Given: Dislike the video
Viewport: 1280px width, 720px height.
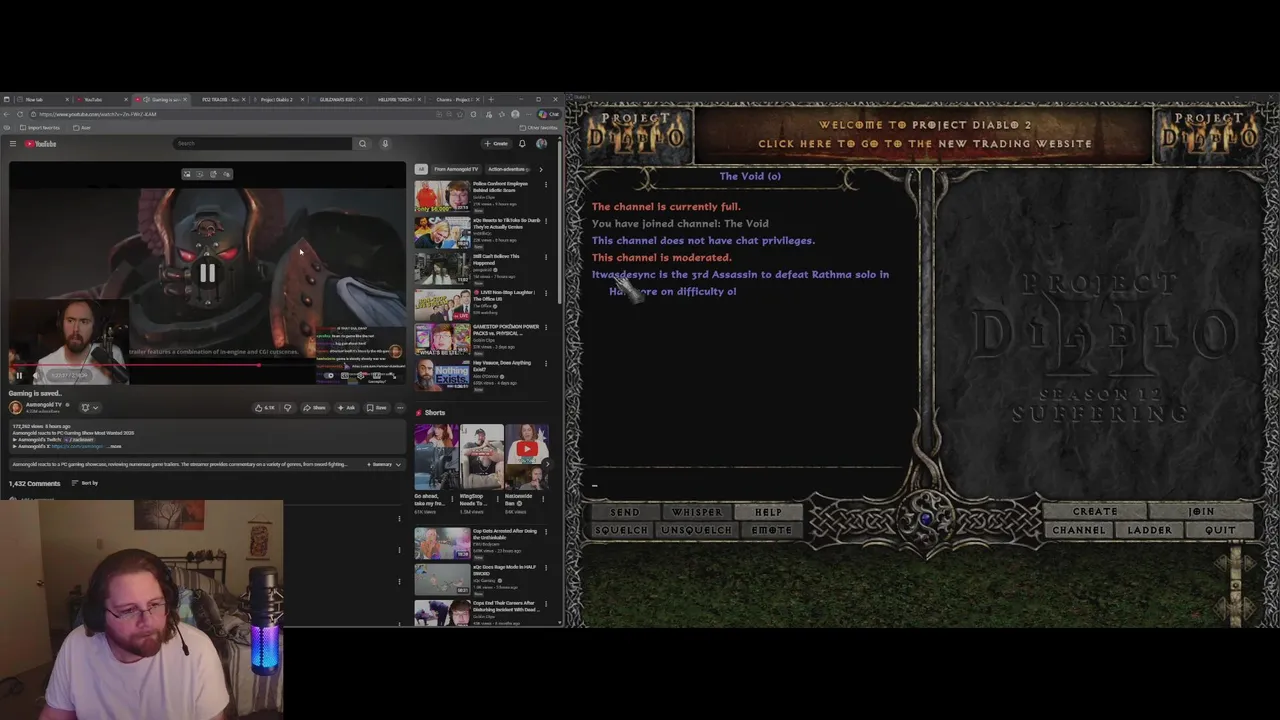Looking at the screenshot, I should tap(288, 408).
